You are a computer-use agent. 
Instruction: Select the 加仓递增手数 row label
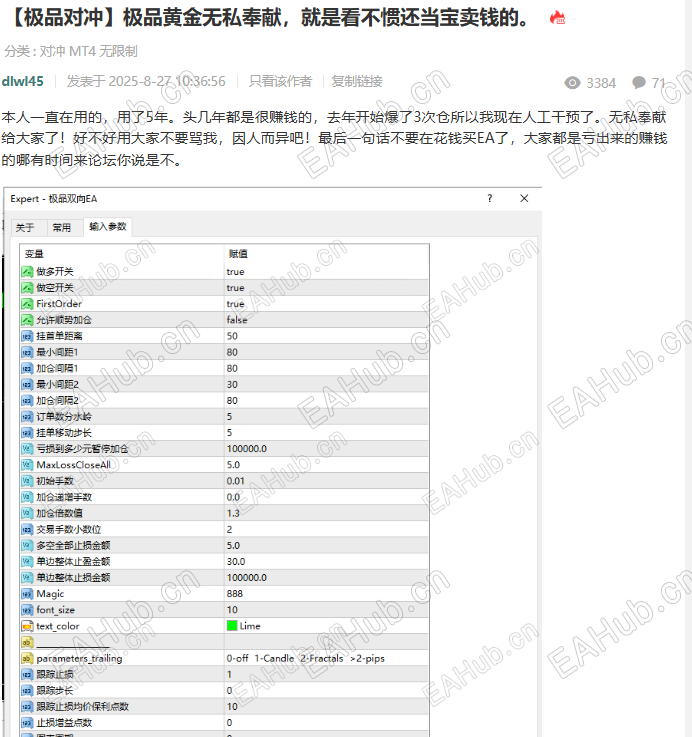(x=64, y=497)
